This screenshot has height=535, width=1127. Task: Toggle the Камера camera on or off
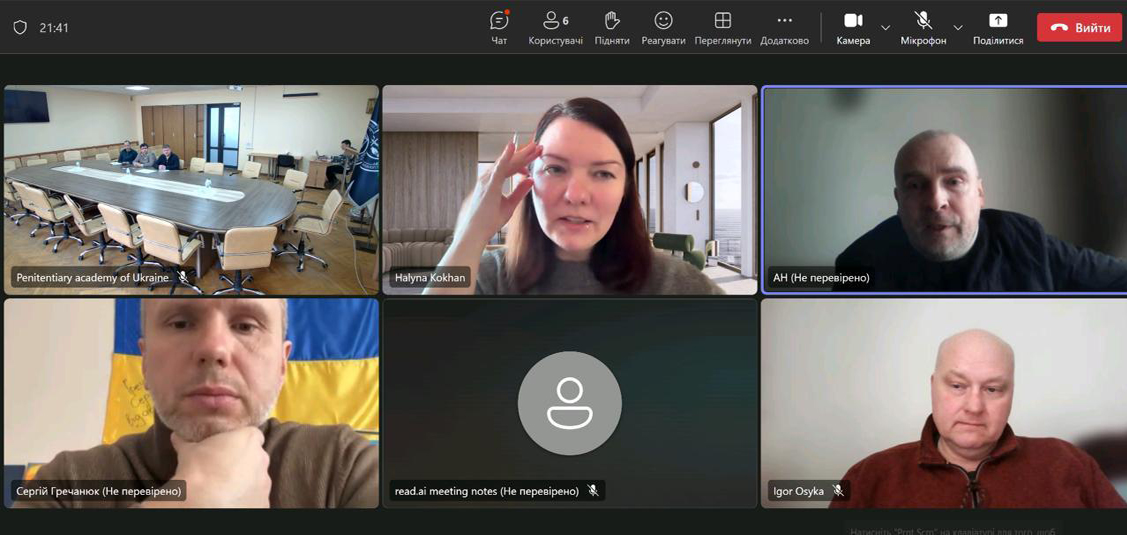pos(853,28)
